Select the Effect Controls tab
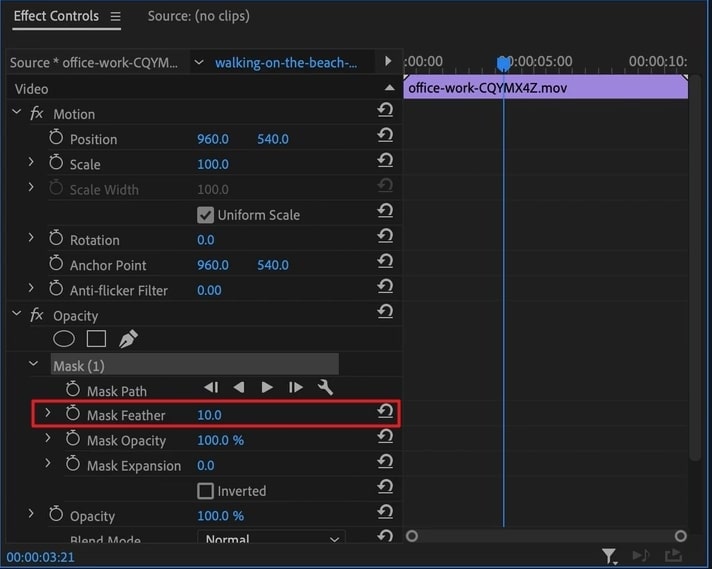Screen dimensions: 712x569 (x=56, y=16)
